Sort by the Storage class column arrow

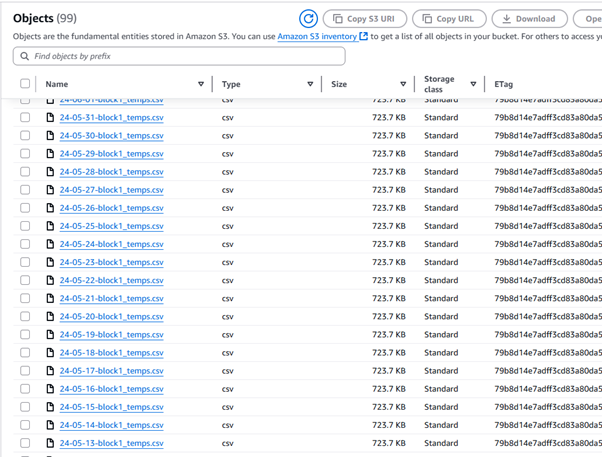473,84
